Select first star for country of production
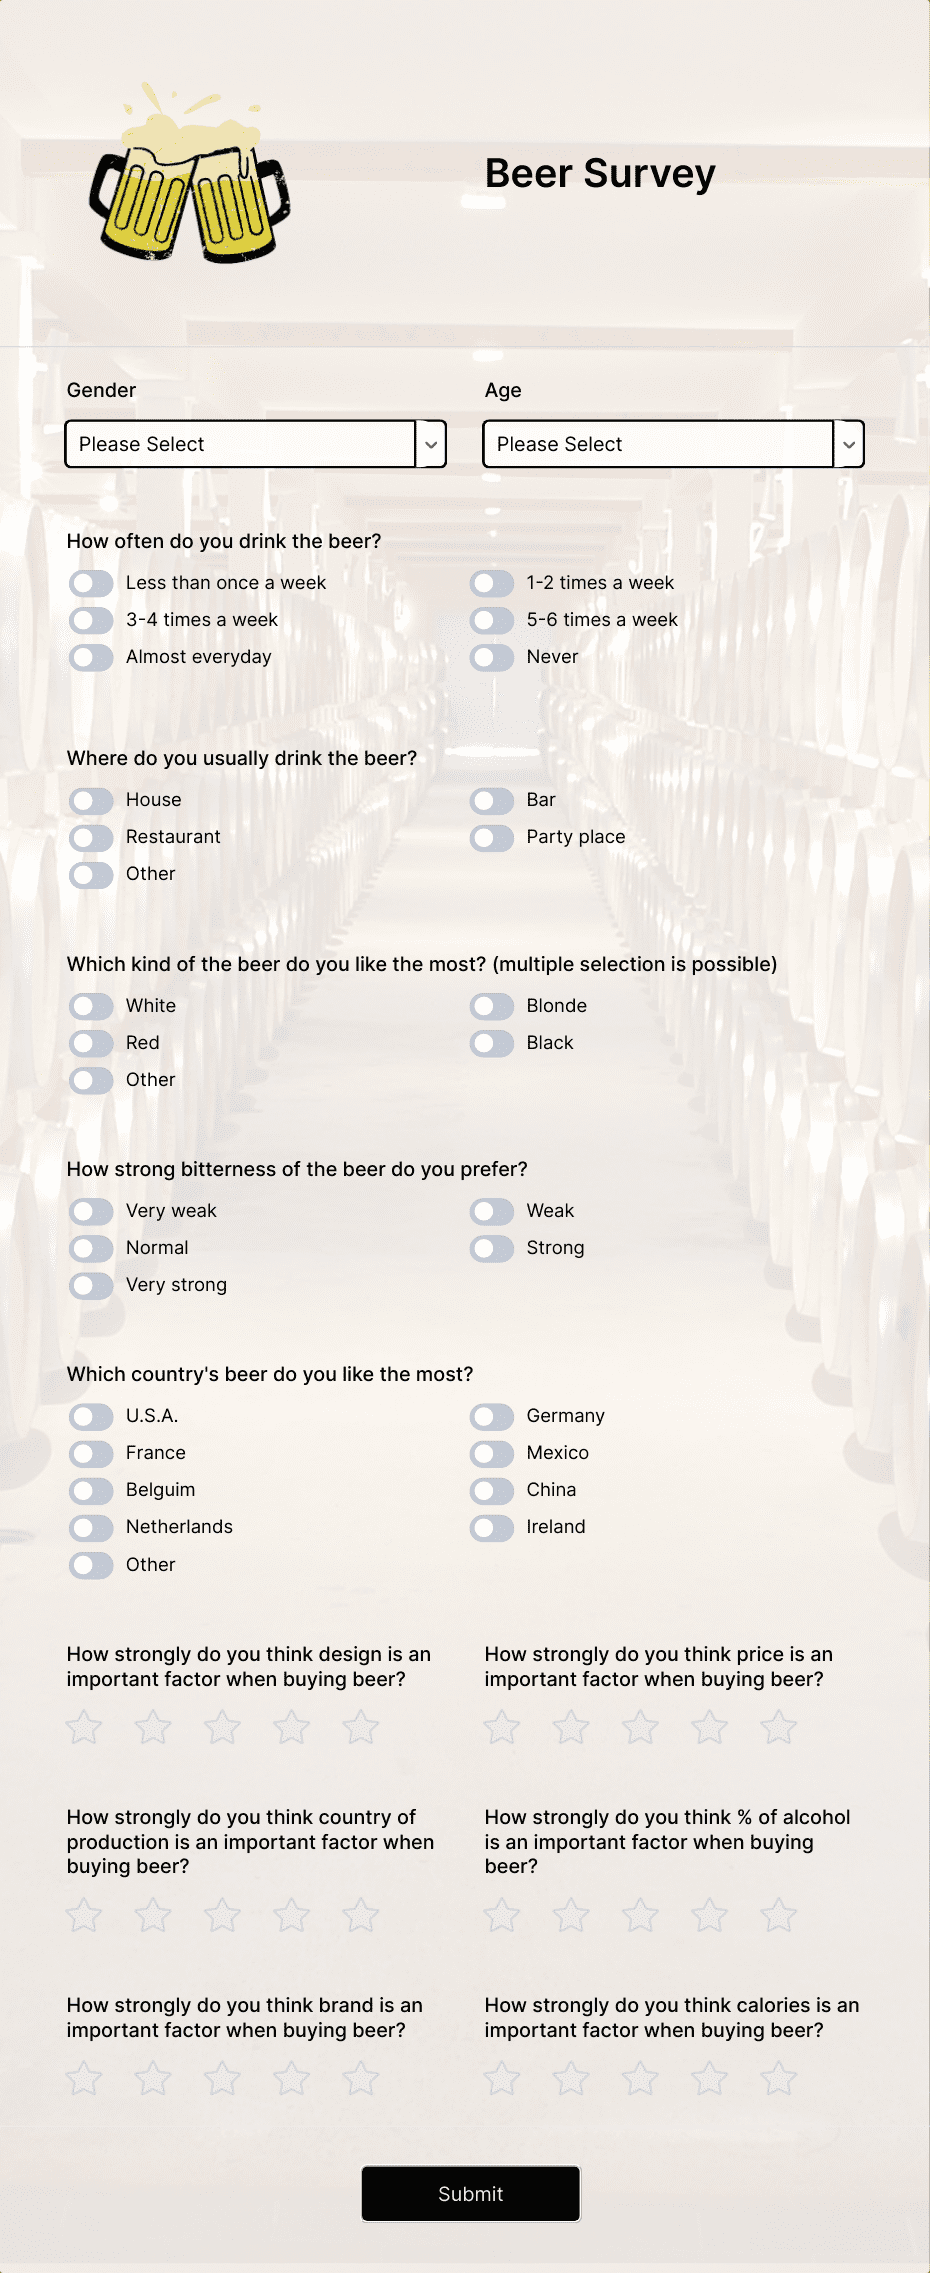This screenshot has width=930, height=2273. (84, 1915)
